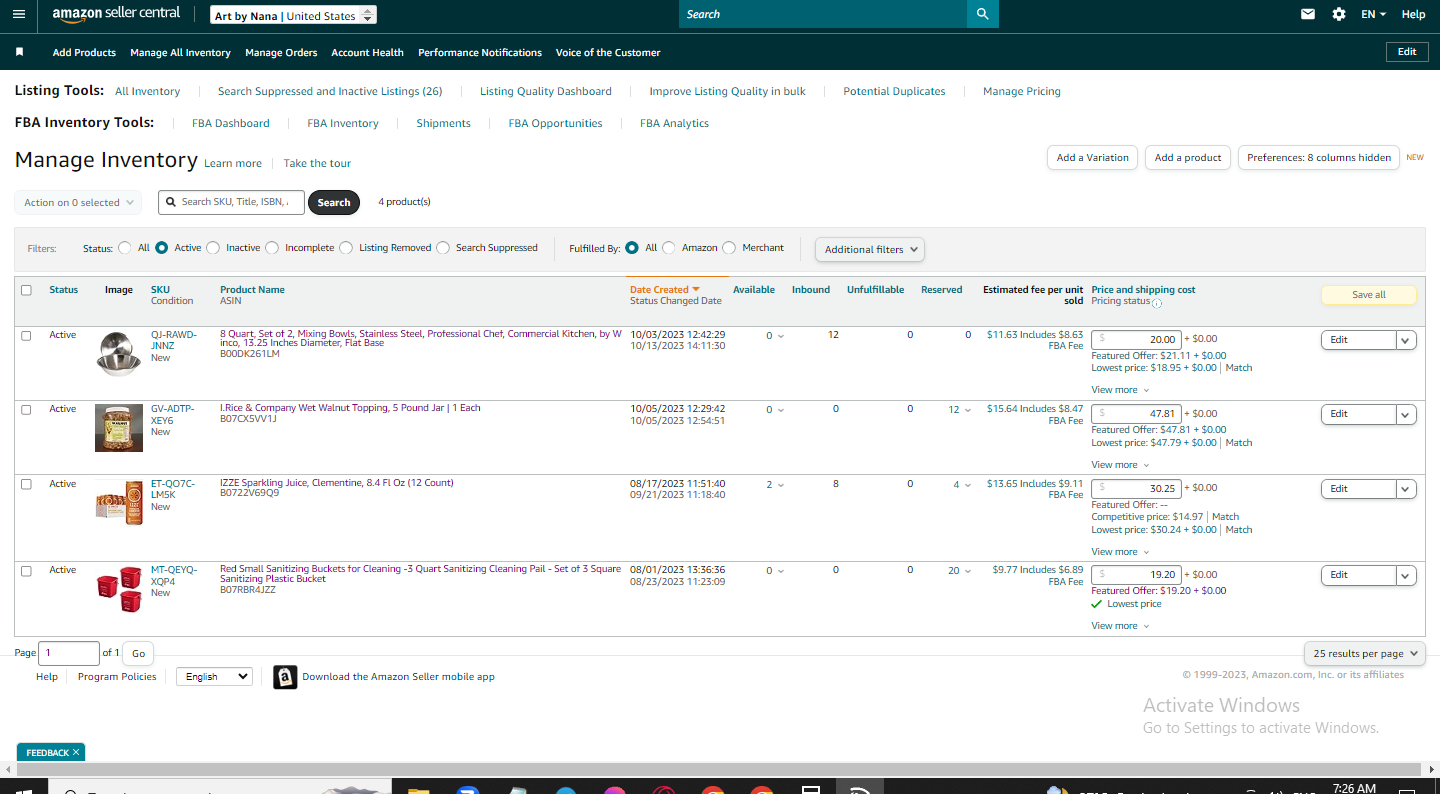The image size is (1440, 794).
Task: Open the hamburger navigation menu
Action: pos(19,14)
